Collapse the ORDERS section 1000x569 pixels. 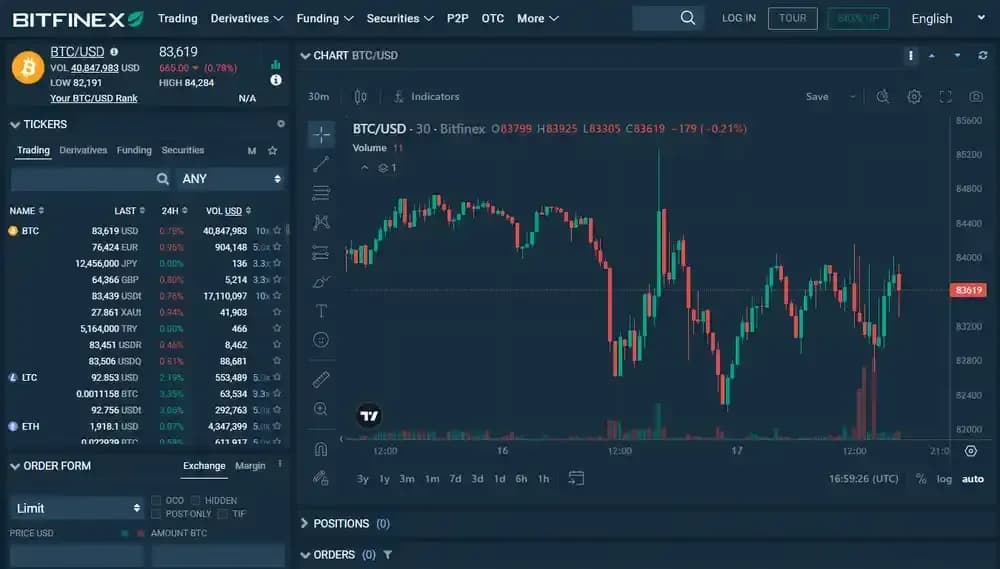point(305,555)
